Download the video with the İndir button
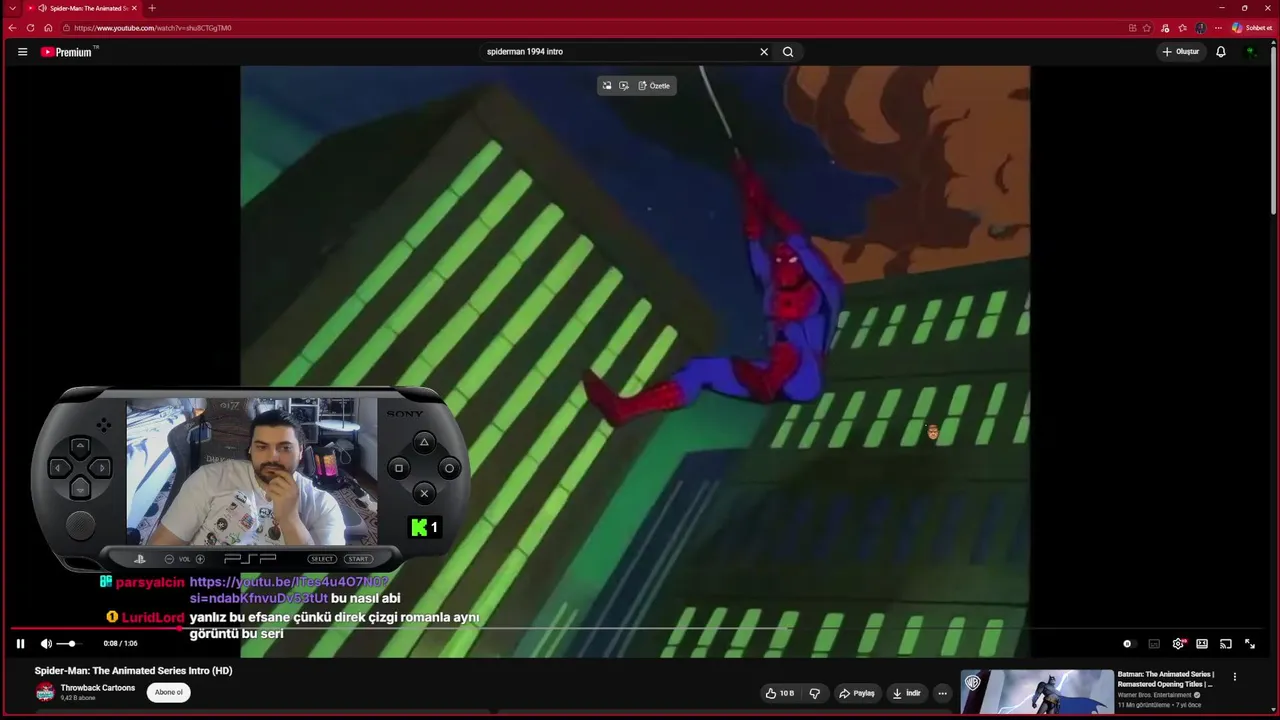 (907, 693)
